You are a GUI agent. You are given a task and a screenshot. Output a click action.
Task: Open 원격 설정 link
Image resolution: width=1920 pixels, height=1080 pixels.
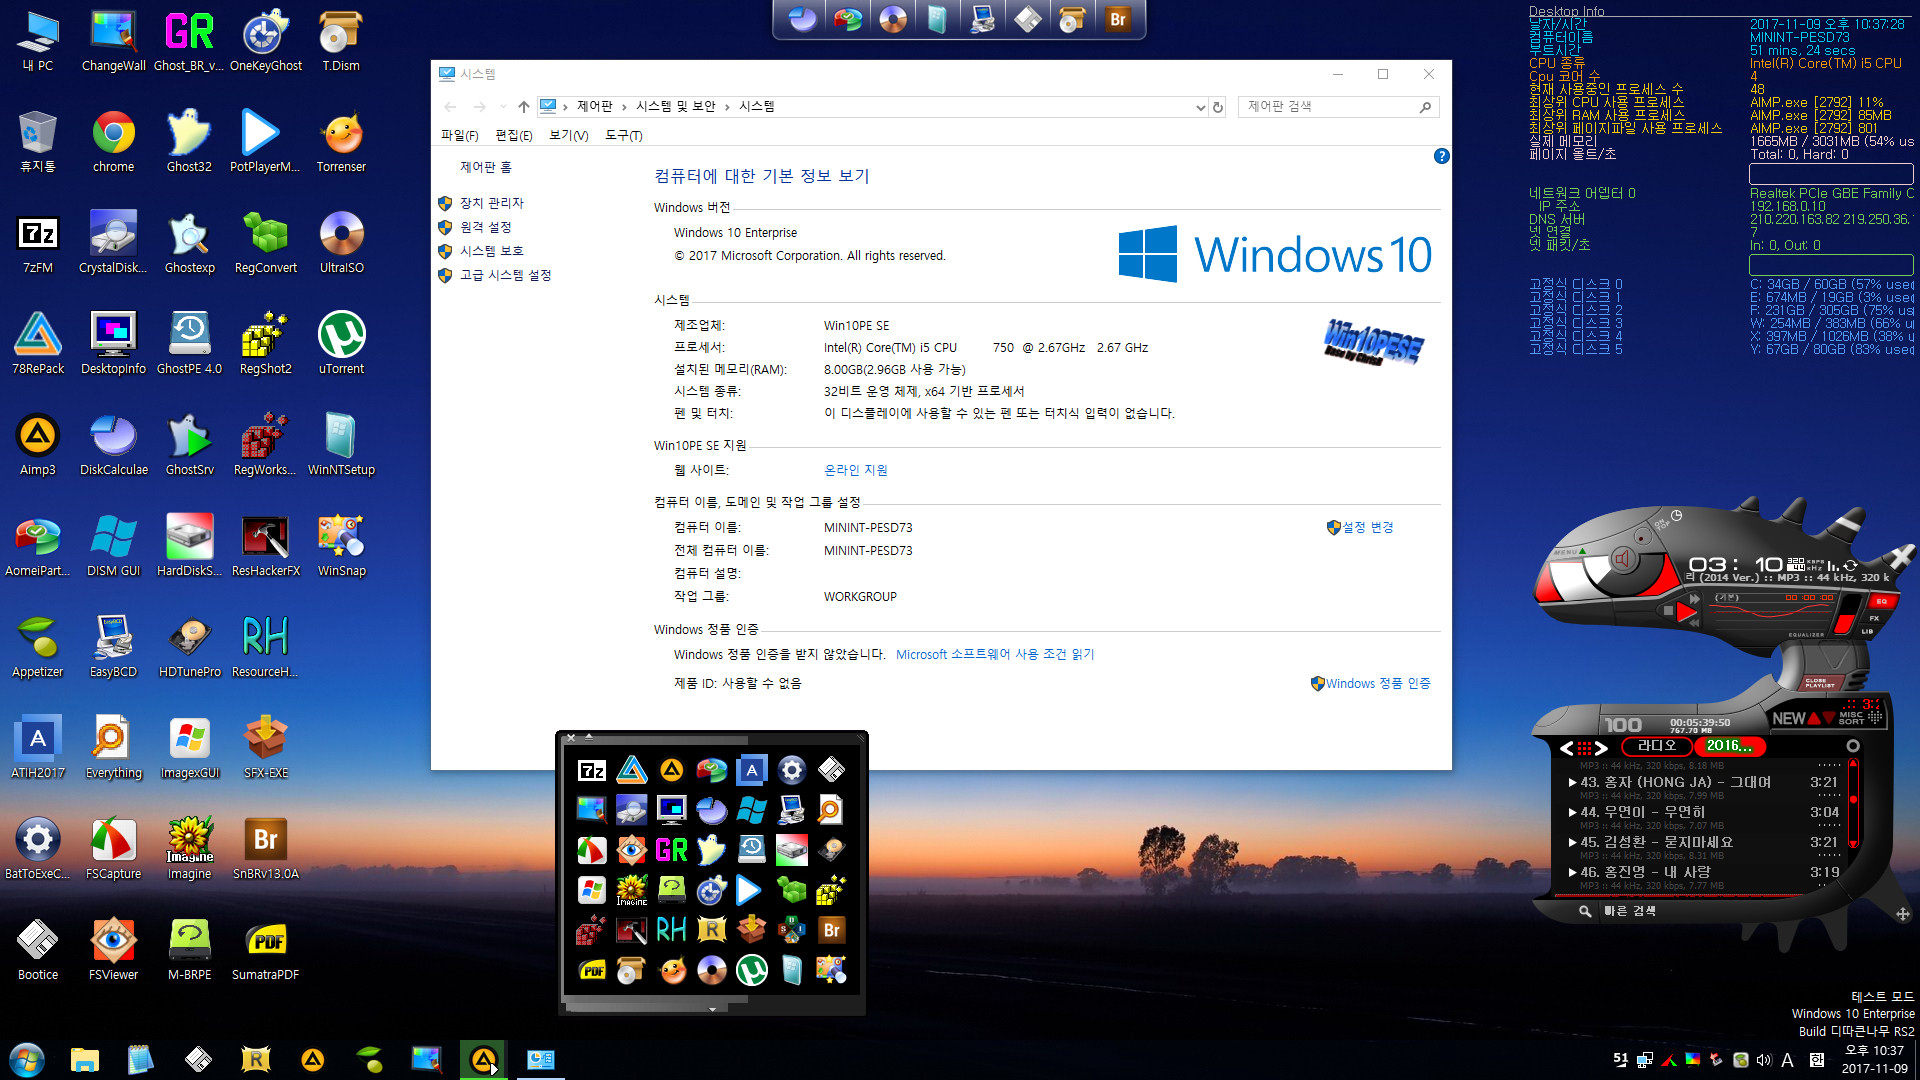tap(485, 227)
